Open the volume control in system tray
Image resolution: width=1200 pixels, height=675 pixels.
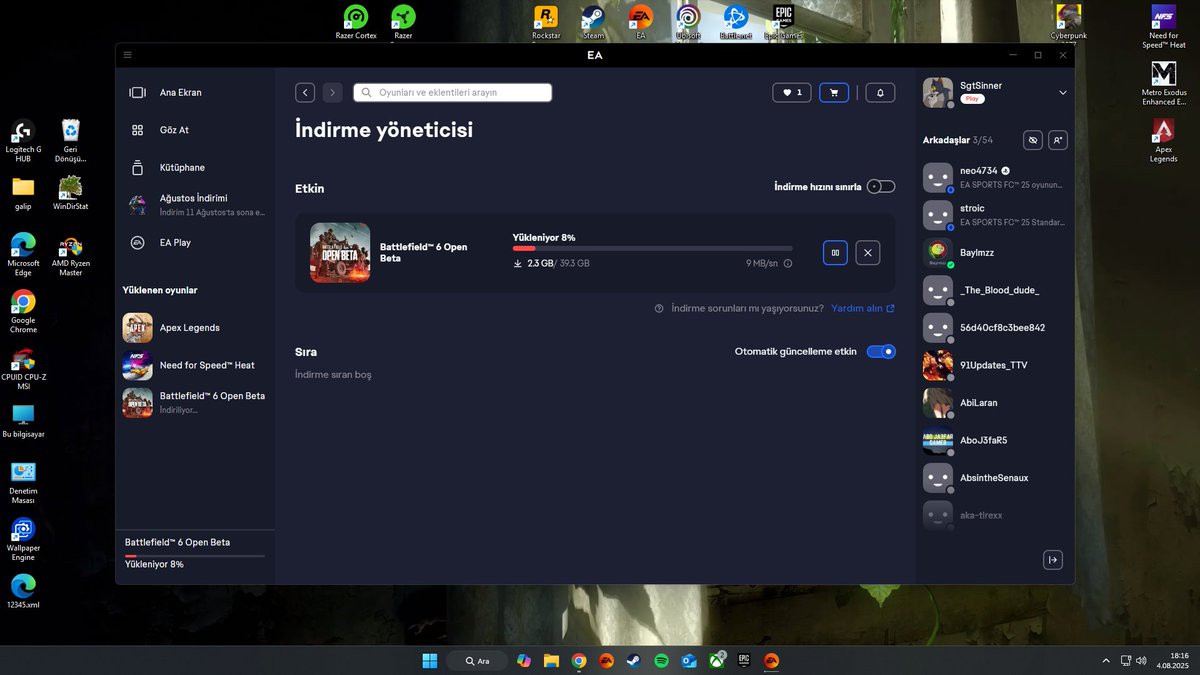(1141, 661)
